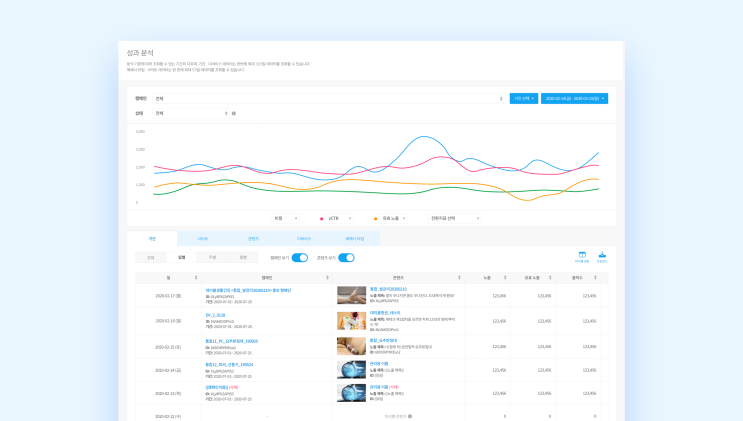Click the blue period select button
743x421 pixels.
524,99
